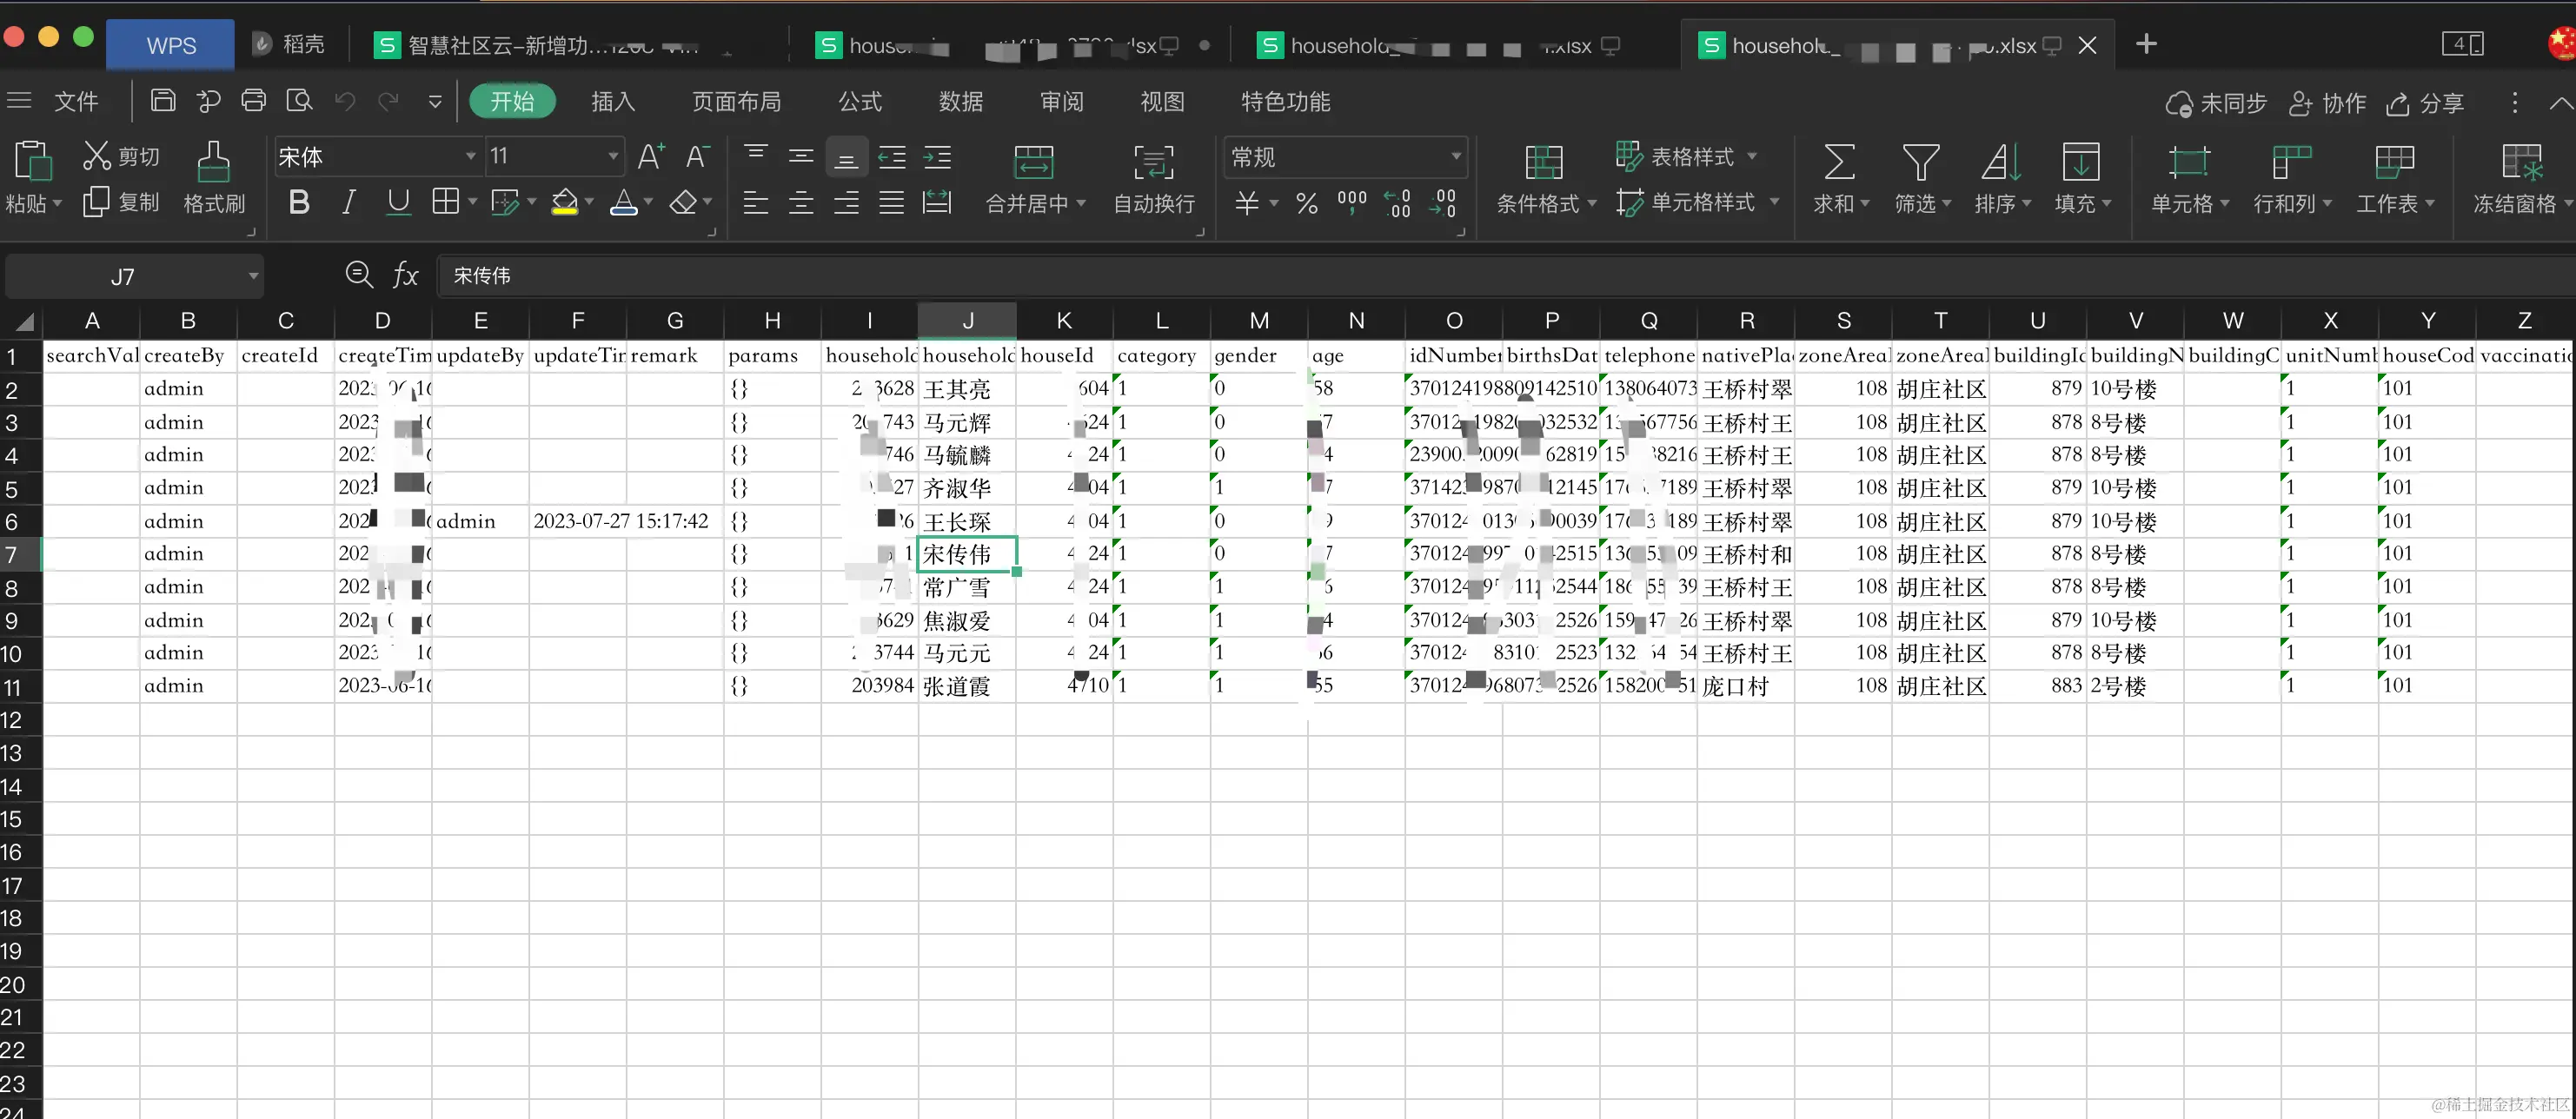
Task: Click the Fill icon
Action: (2080, 162)
